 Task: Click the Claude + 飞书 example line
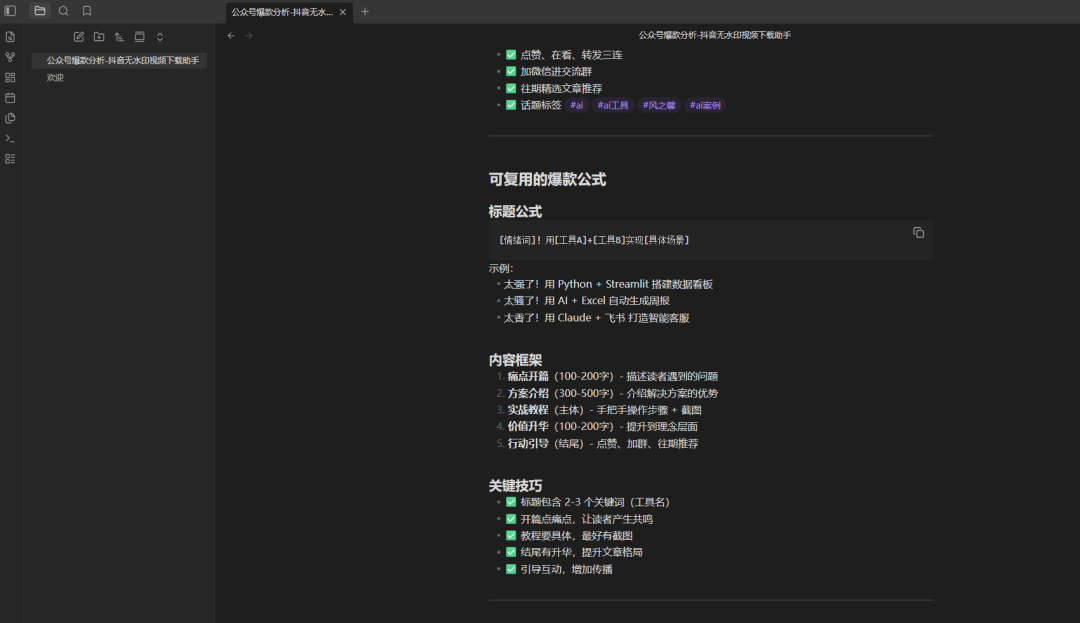pos(596,318)
